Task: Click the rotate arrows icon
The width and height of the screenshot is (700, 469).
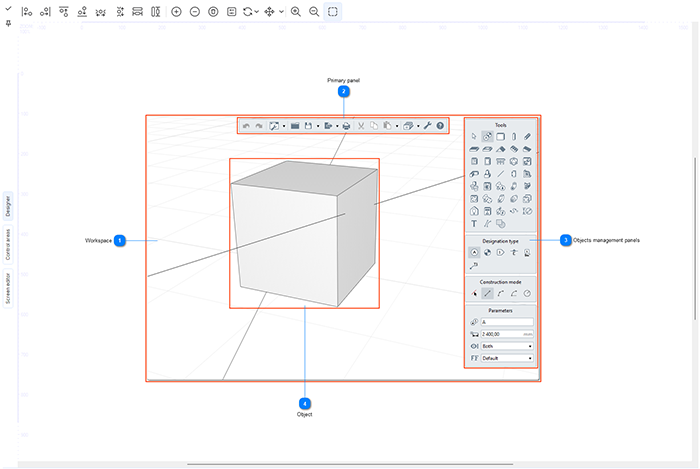Action: point(248,12)
